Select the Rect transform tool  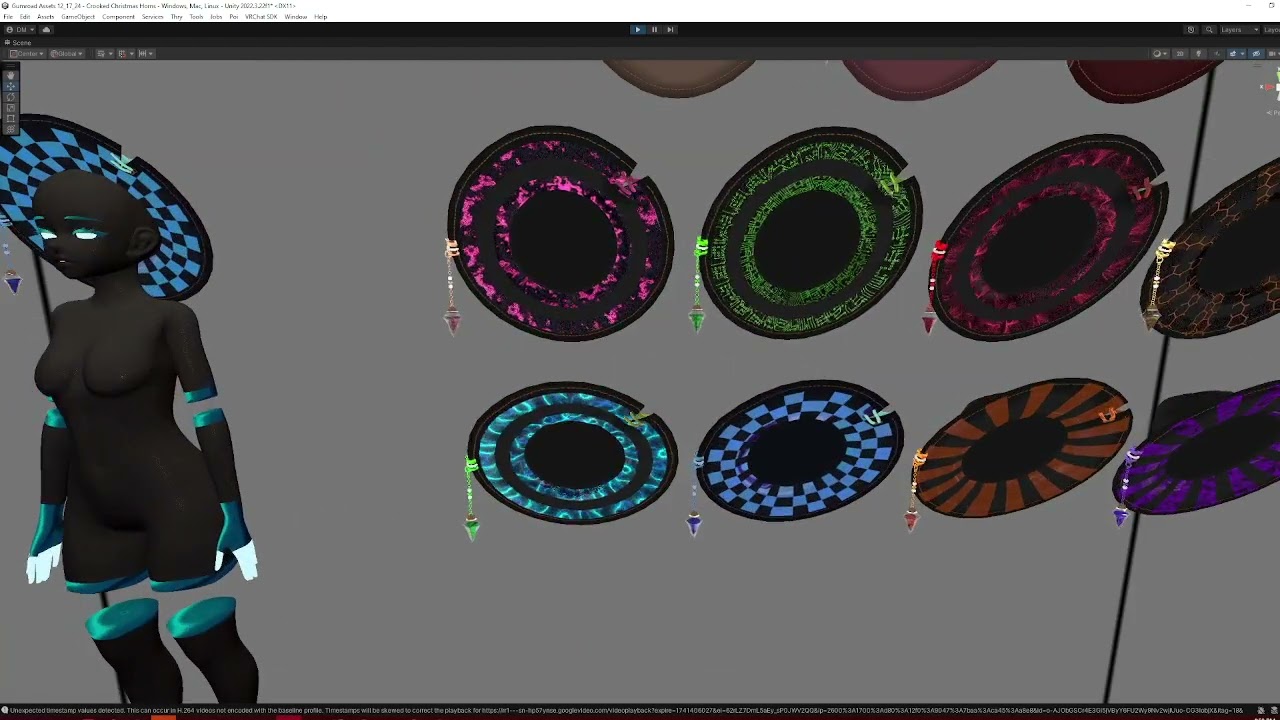point(11,118)
